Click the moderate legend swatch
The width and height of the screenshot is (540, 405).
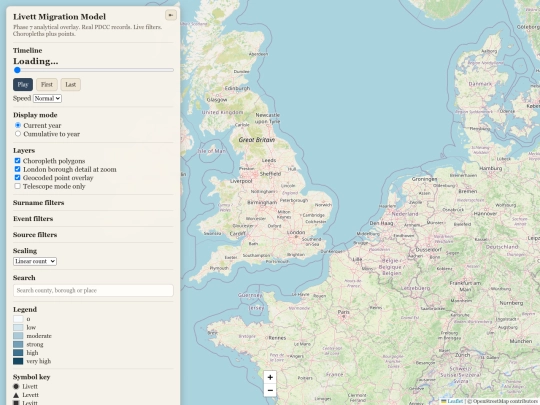point(18,336)
